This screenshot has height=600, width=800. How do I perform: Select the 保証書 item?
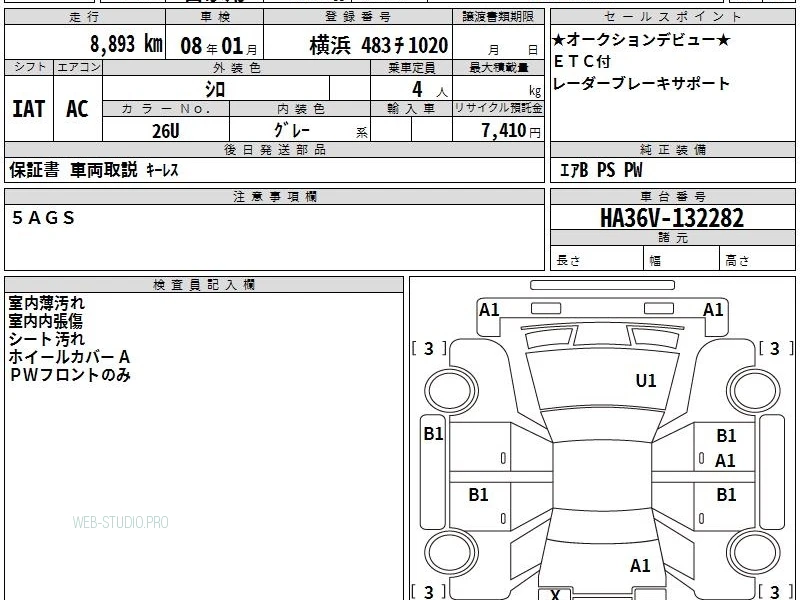coord(34,170)
